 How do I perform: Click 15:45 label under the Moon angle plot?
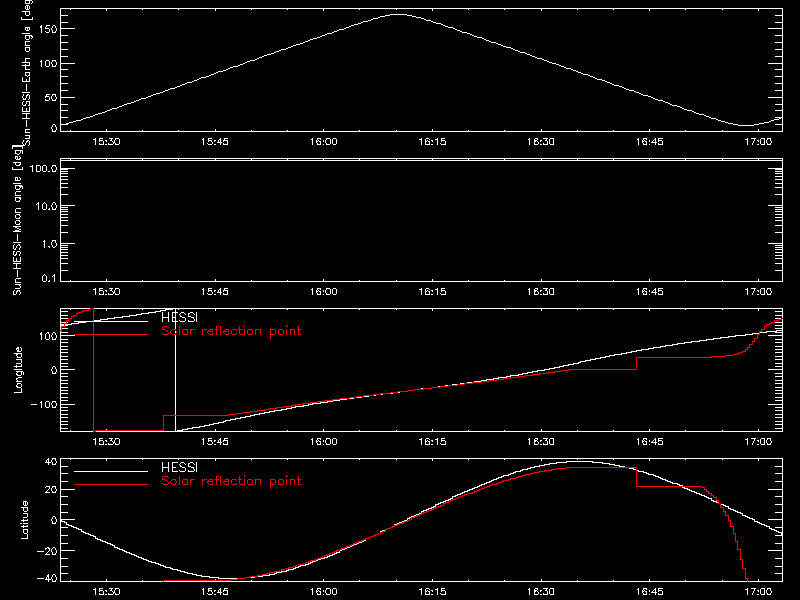215,292
